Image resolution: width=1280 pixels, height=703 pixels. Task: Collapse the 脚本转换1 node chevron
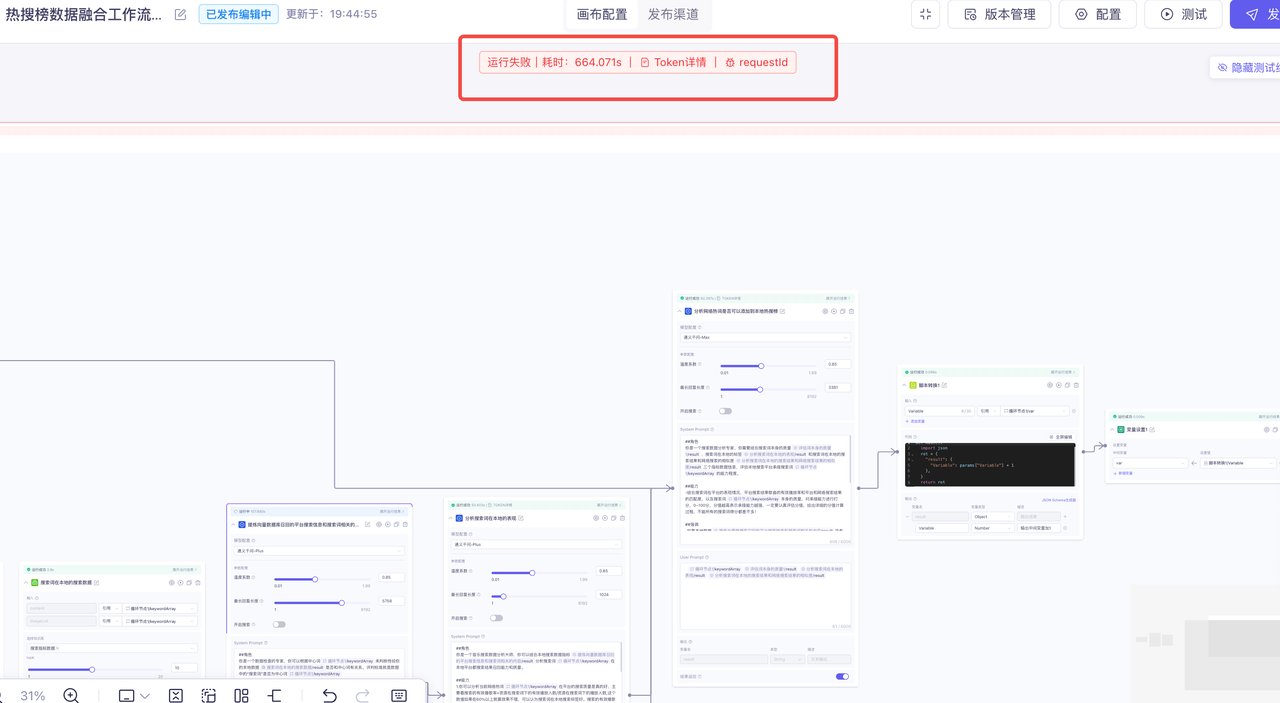click(904, 385)
